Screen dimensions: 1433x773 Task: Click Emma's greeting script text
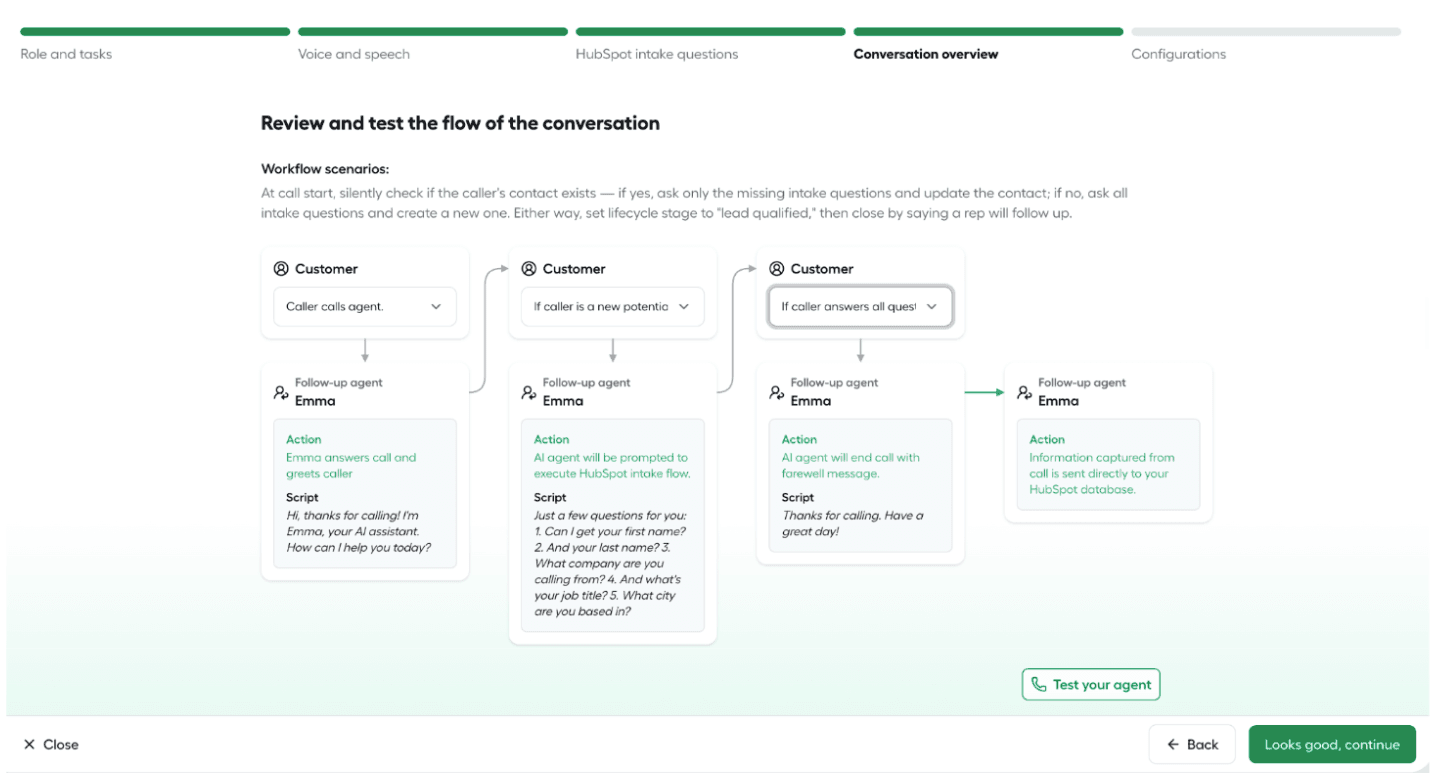pyautogui.click(x=359, y=531)
